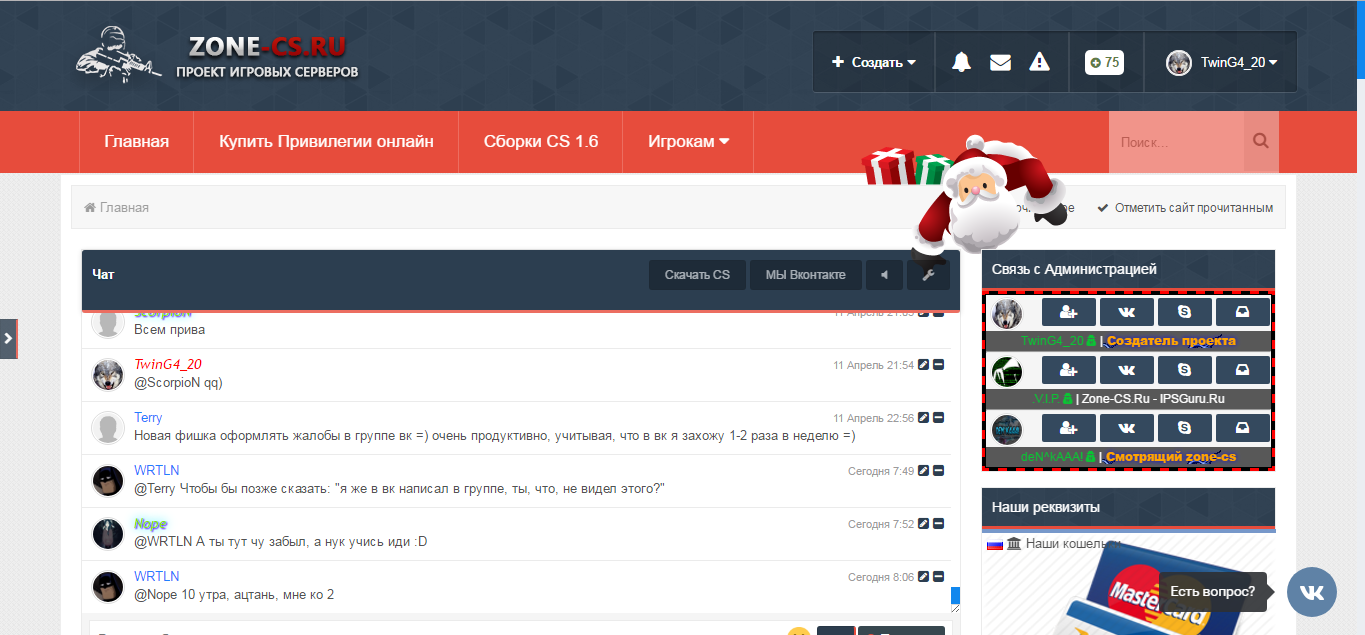Click the inbox icon for deN^kAAA!
The image size is (1365, 635).
[x=1243, y=428]
